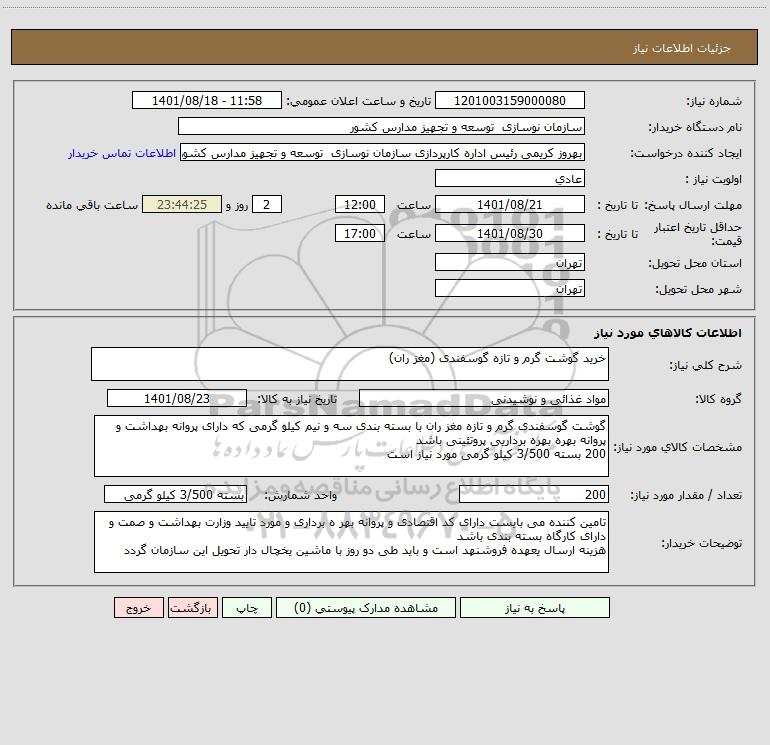Click the request creator field بهروز کریمی
Image resolution: width=770 pixels, height=745 pixels.
(383, 152)
